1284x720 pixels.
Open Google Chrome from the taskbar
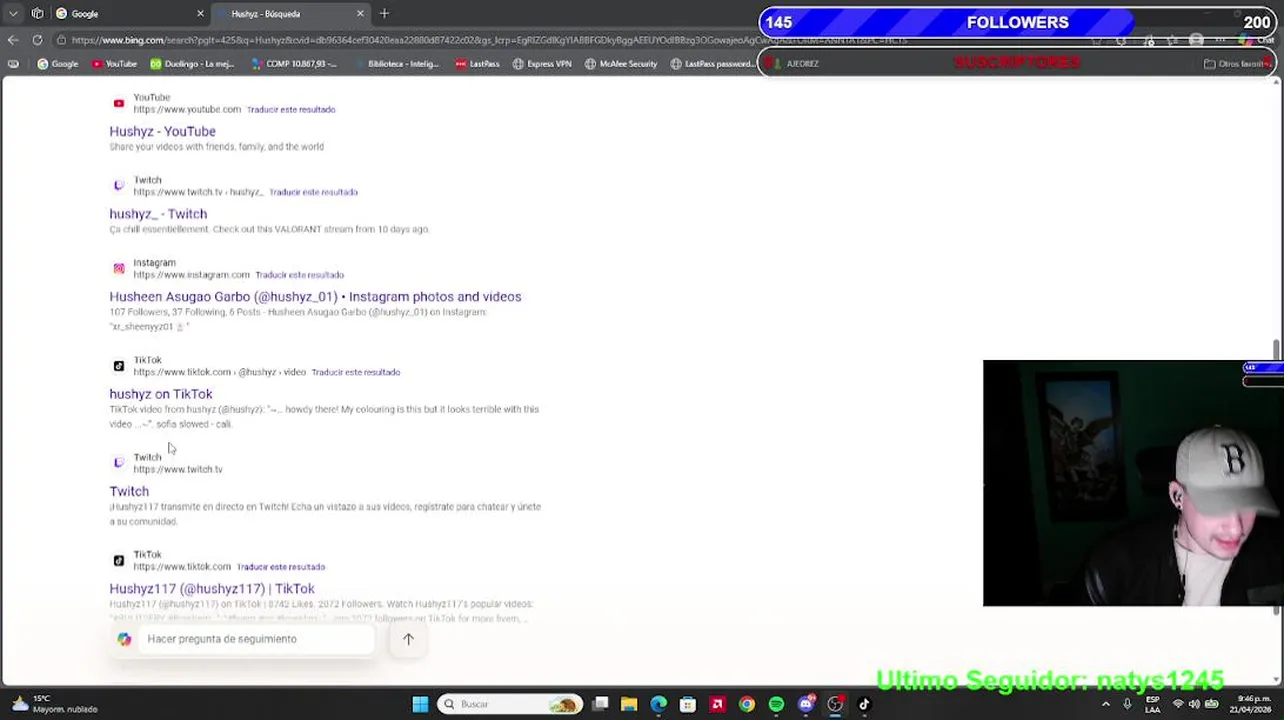747,704
